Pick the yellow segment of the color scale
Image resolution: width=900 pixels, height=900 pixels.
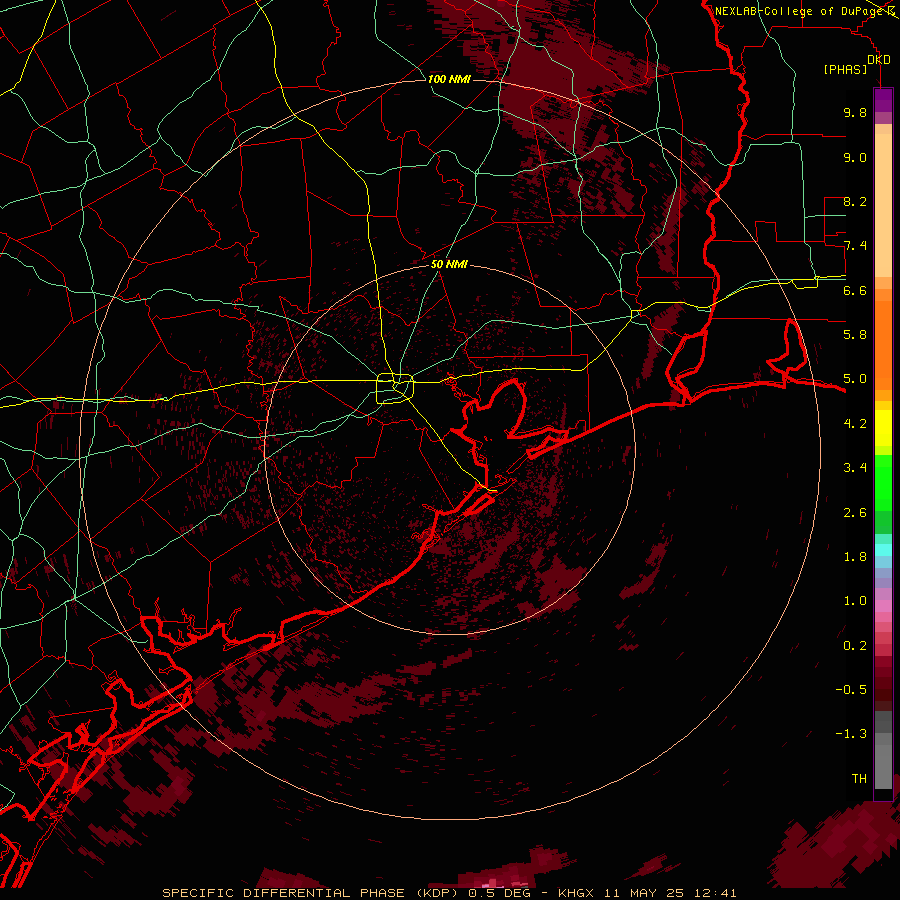[x=883, y=428]
